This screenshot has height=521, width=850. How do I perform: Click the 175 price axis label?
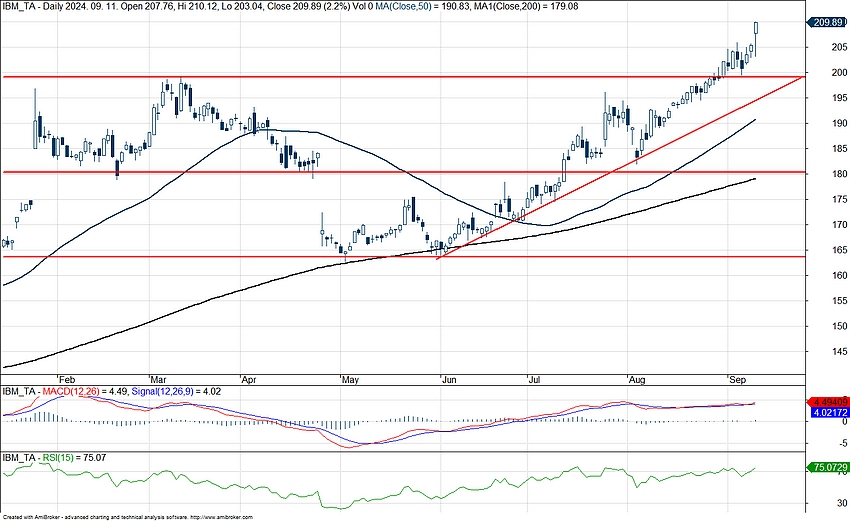click(x=839, y=200)
